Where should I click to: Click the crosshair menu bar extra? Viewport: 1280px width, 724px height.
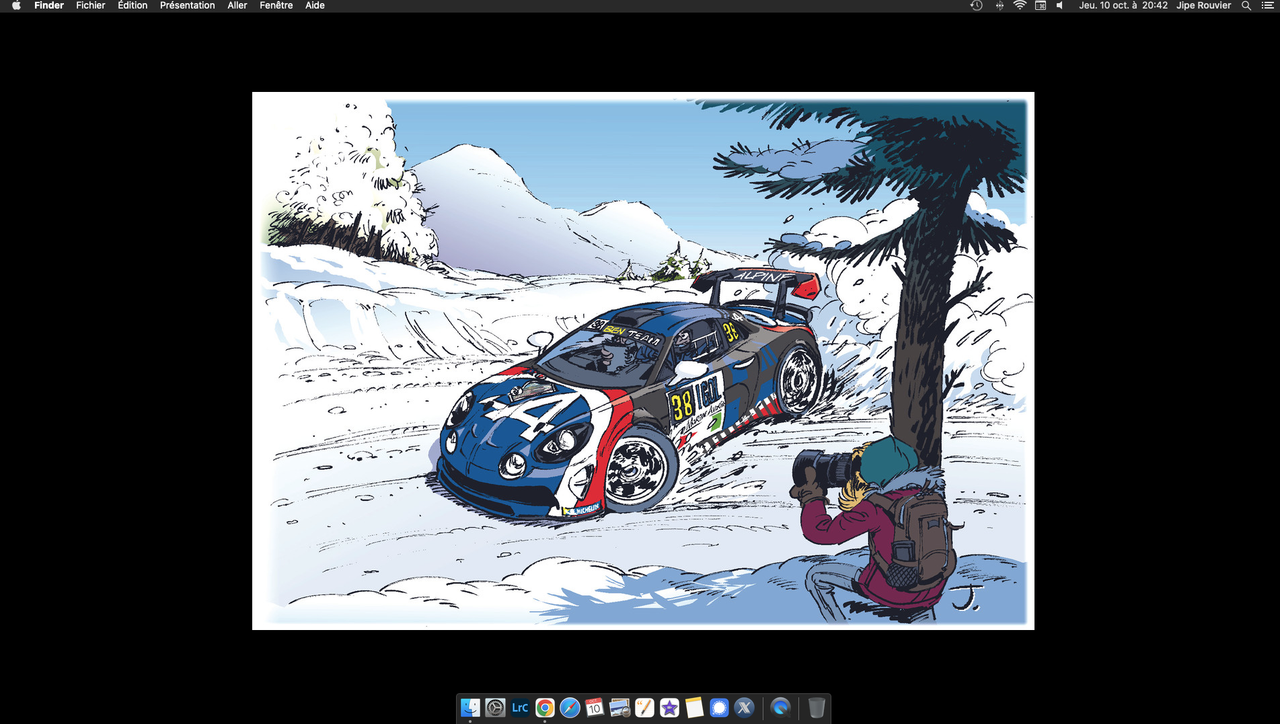(999, 6)
